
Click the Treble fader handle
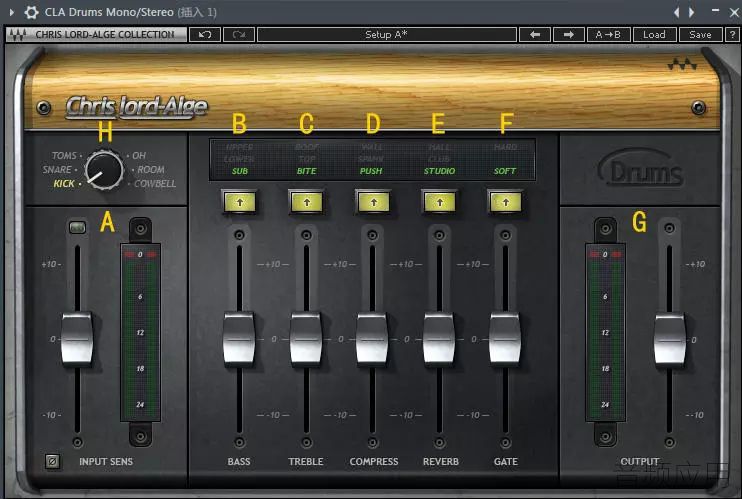coord(306,339)
